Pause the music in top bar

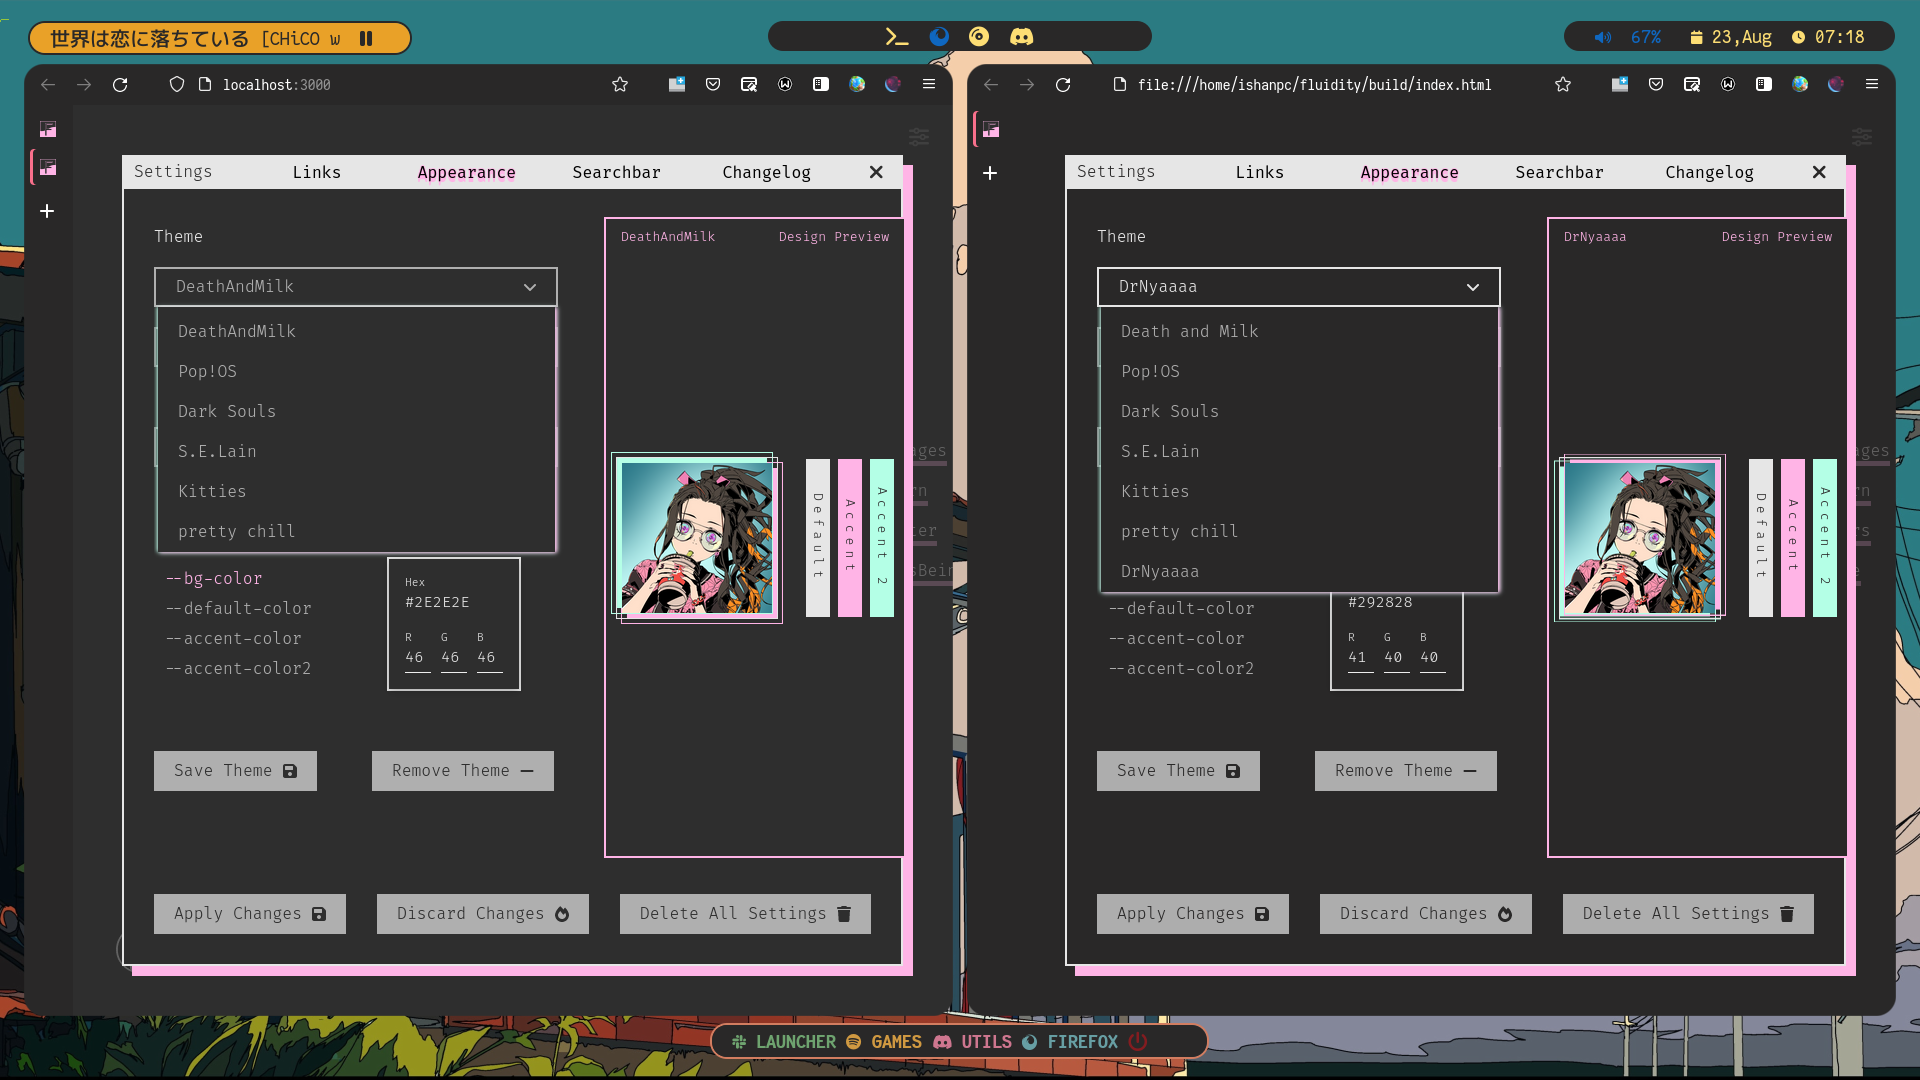(x=366, y=39)
